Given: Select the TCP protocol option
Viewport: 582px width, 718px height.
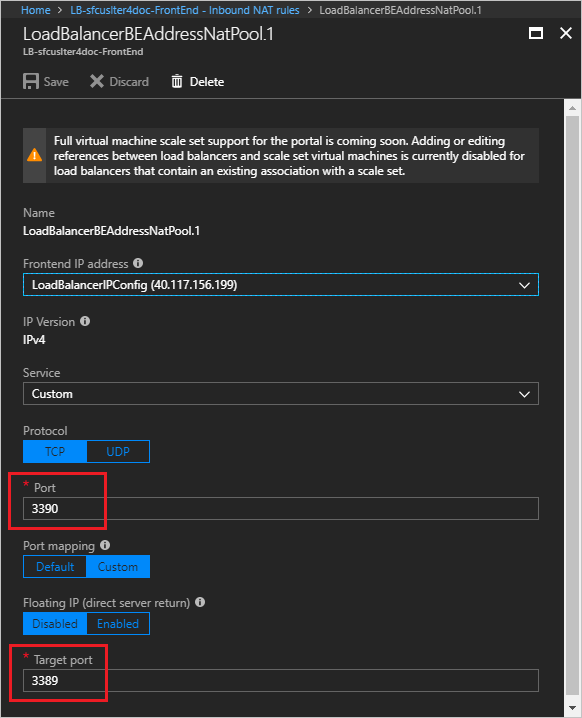Looking at the screenshot, I should tap(55, 451).
